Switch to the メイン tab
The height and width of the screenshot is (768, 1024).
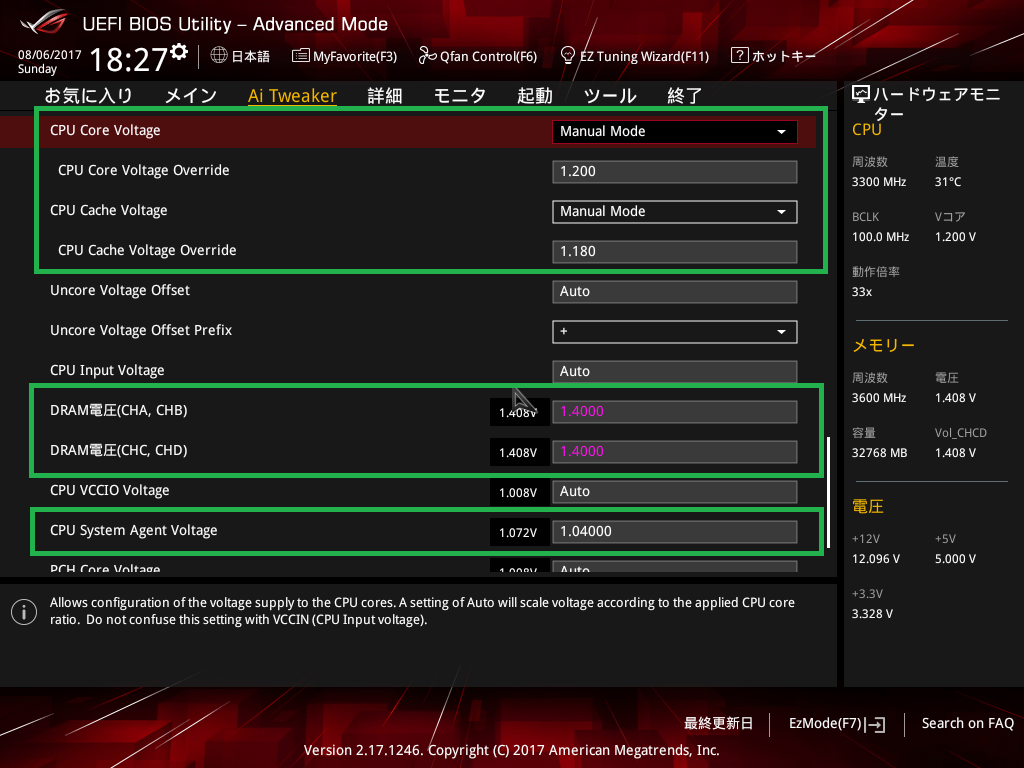click(x=191, y=96)
